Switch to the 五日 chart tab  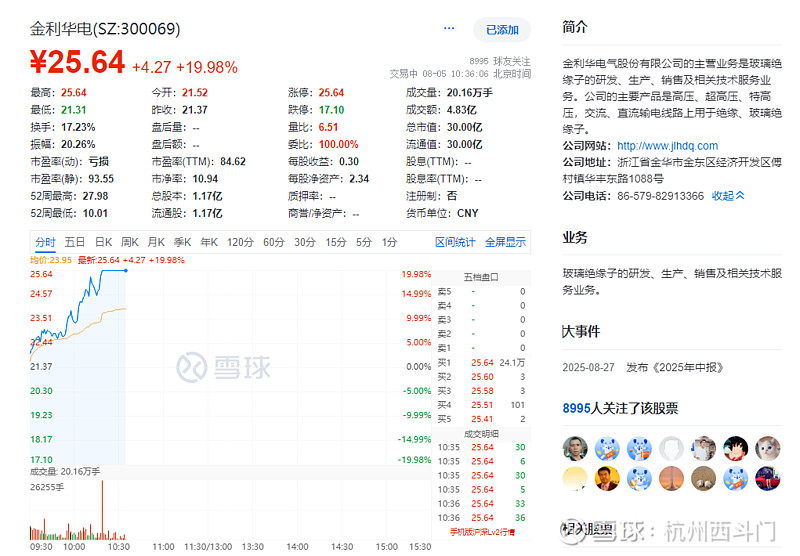tap(74, 242)
